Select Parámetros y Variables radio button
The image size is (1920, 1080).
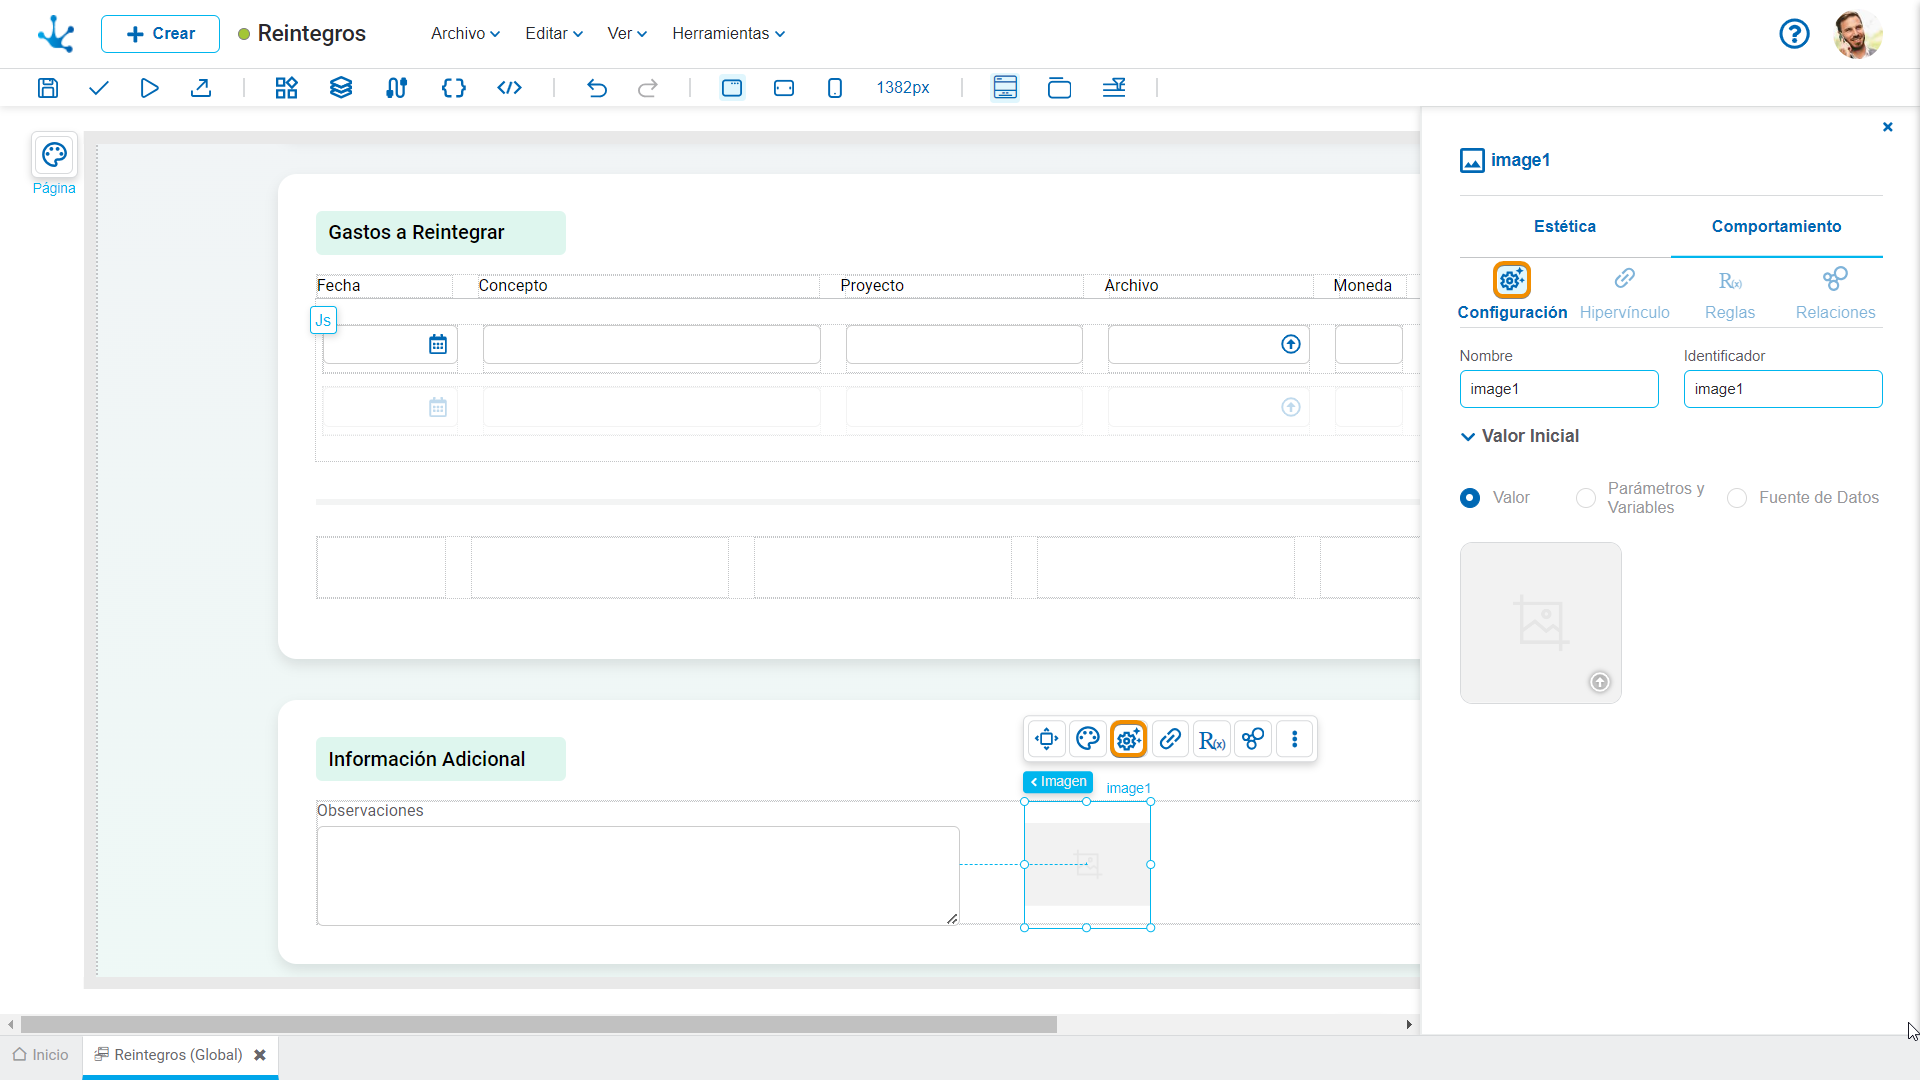1586,498
